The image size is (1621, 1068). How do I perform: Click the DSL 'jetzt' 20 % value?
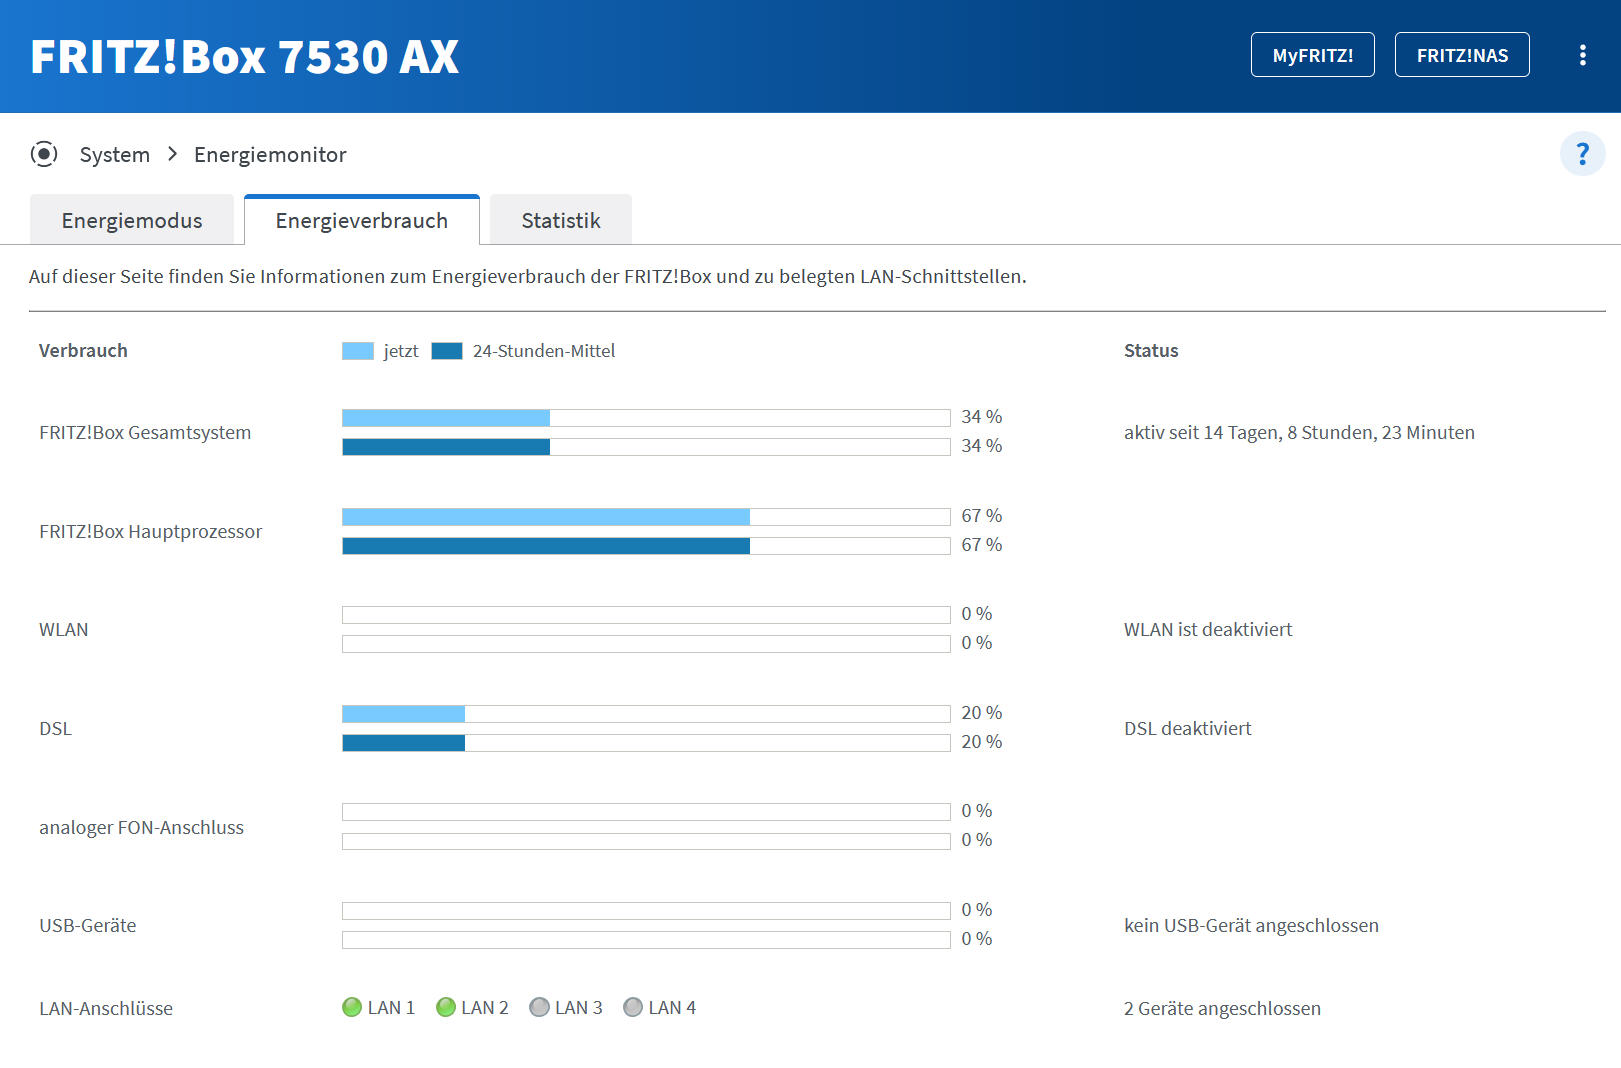(982, 712)
